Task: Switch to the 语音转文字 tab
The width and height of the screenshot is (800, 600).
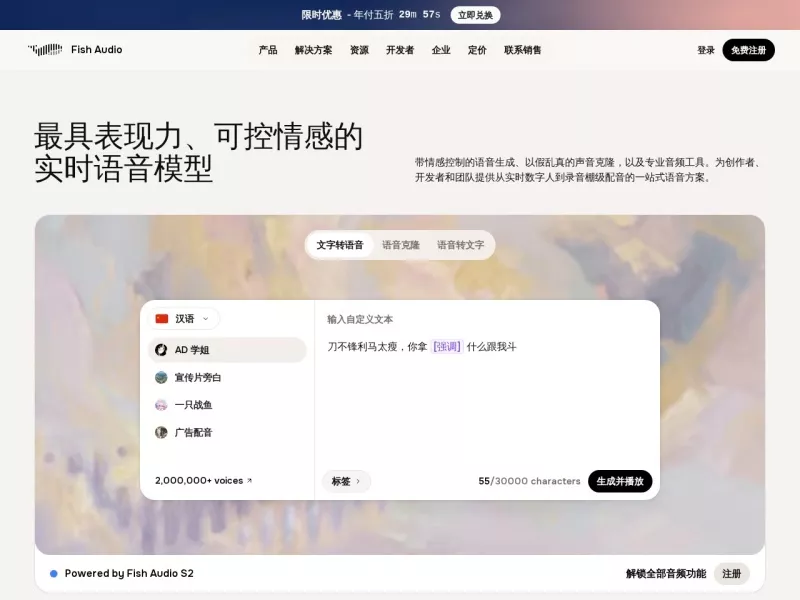Action: click(x=460, y=245)
